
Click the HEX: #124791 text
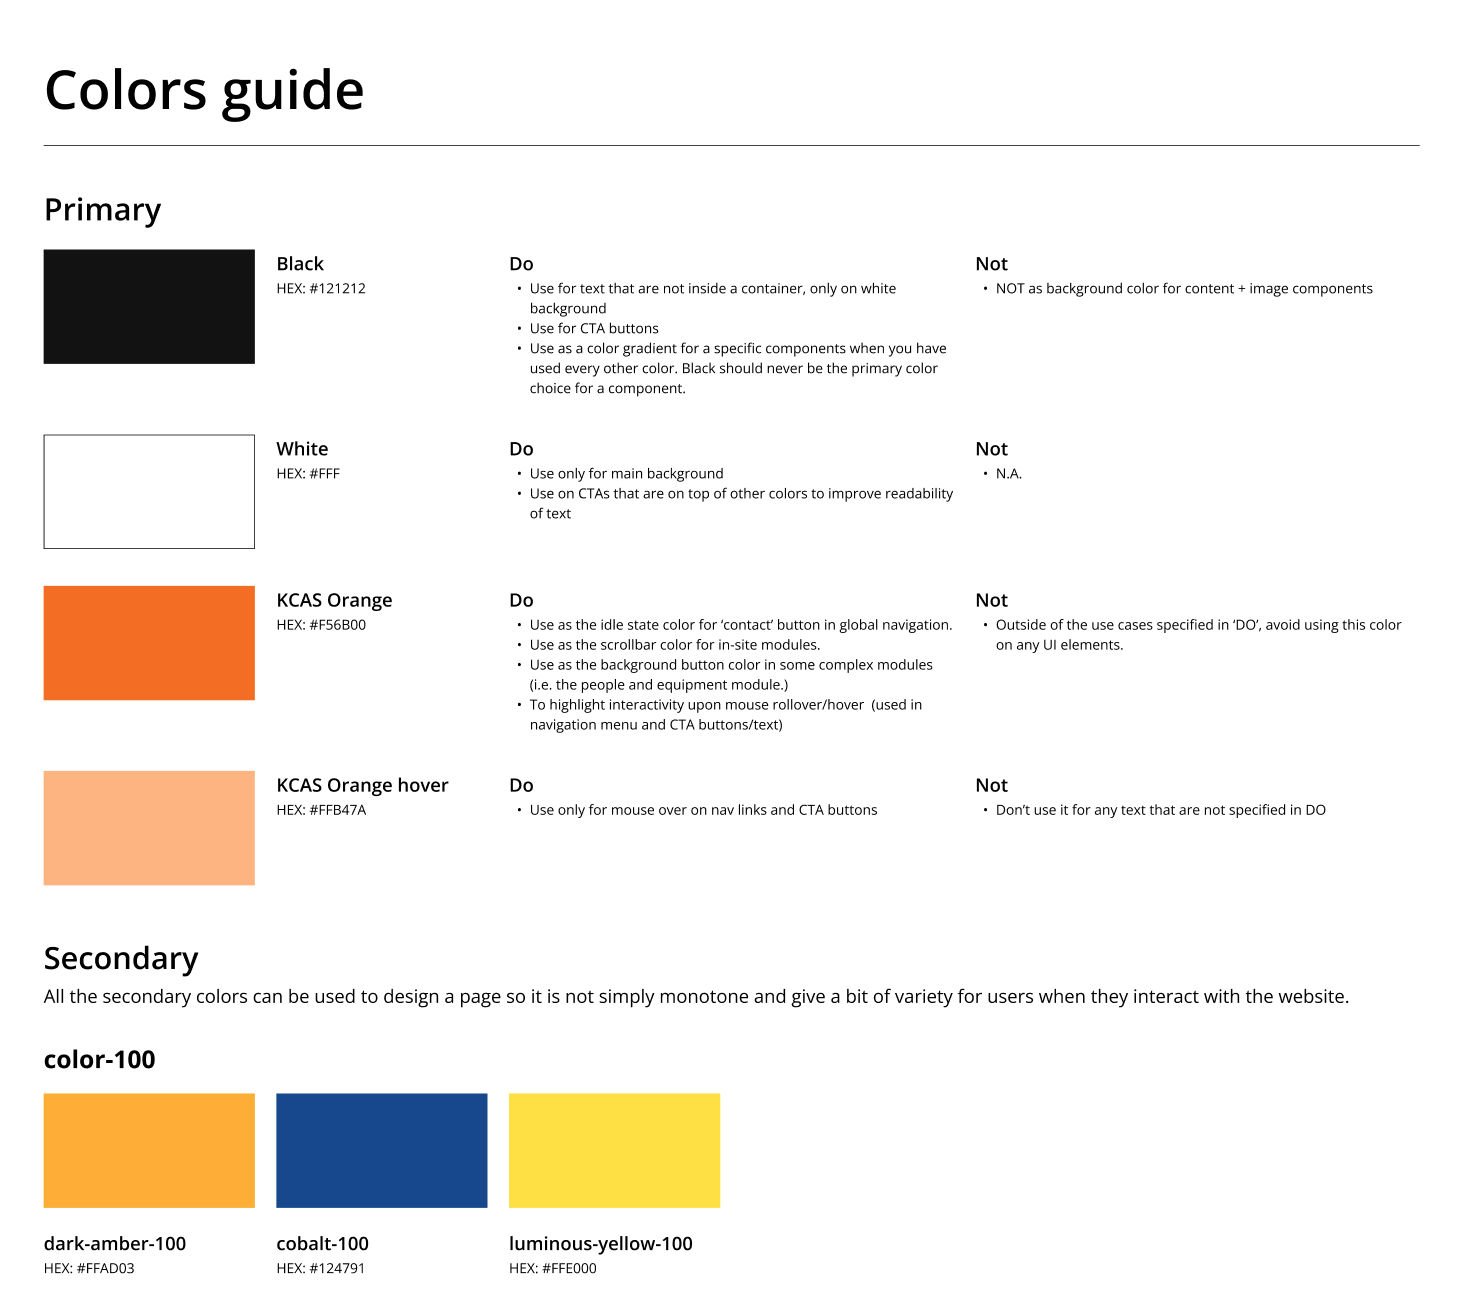tap(321, 1268)
